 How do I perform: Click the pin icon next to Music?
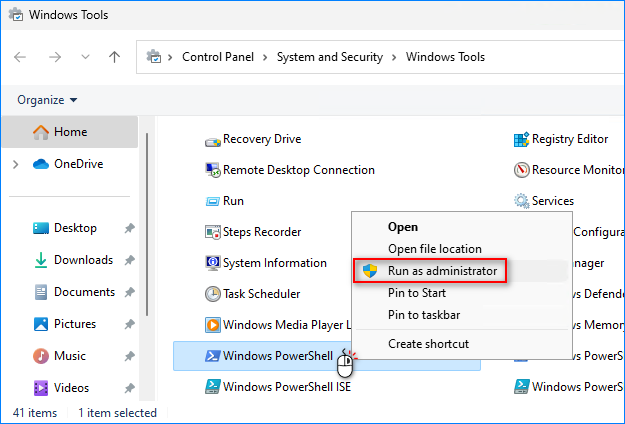[x=130, y=356]
